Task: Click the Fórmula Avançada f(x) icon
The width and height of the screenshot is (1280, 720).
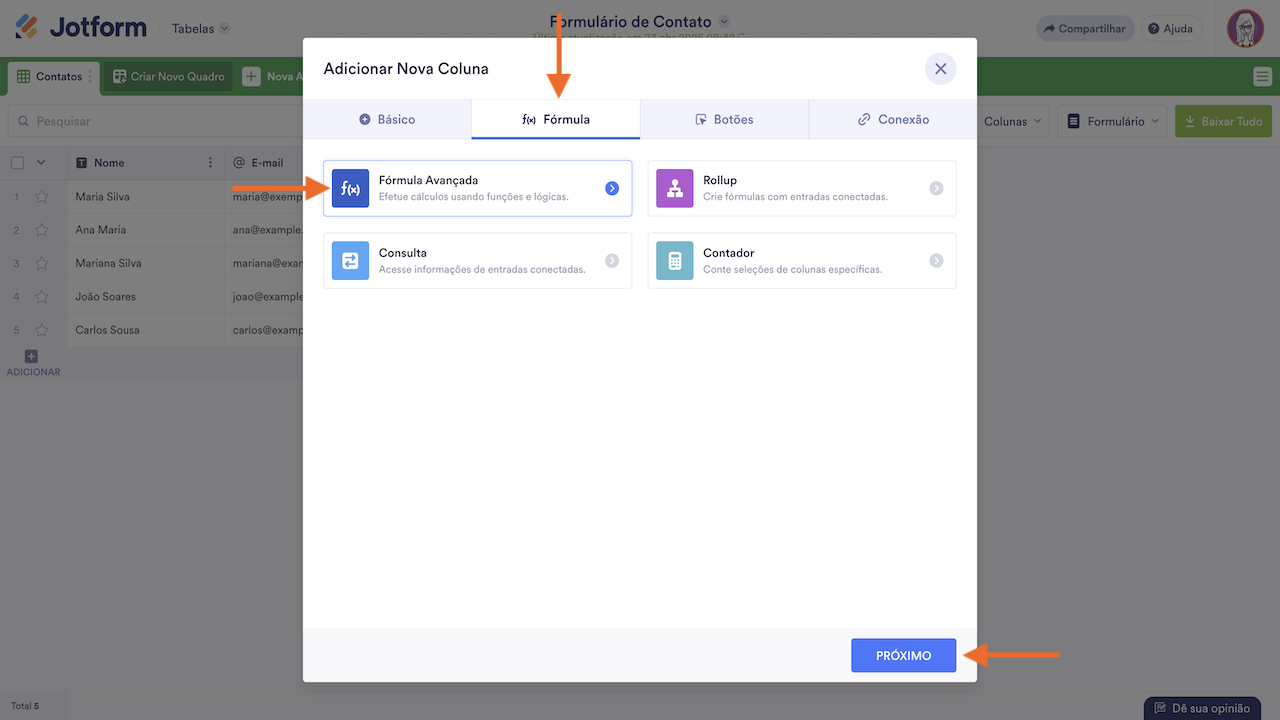Action: [x=350, y=189]
